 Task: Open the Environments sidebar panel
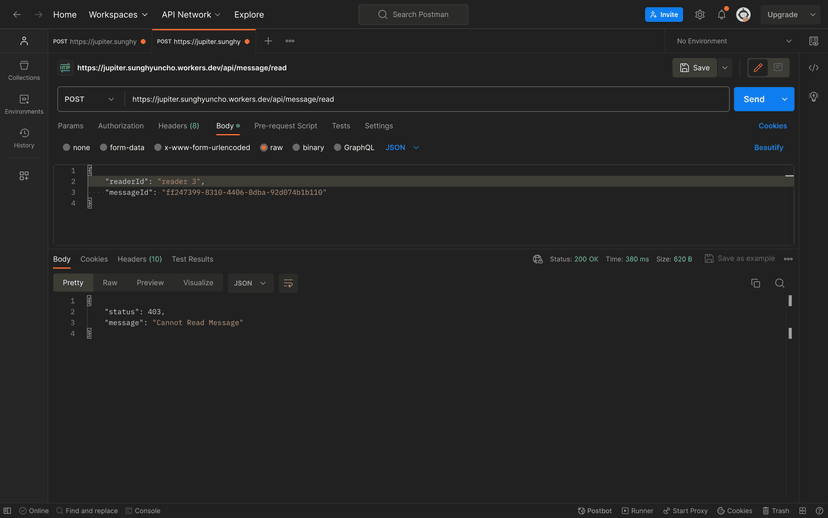(x=24, y=104)
